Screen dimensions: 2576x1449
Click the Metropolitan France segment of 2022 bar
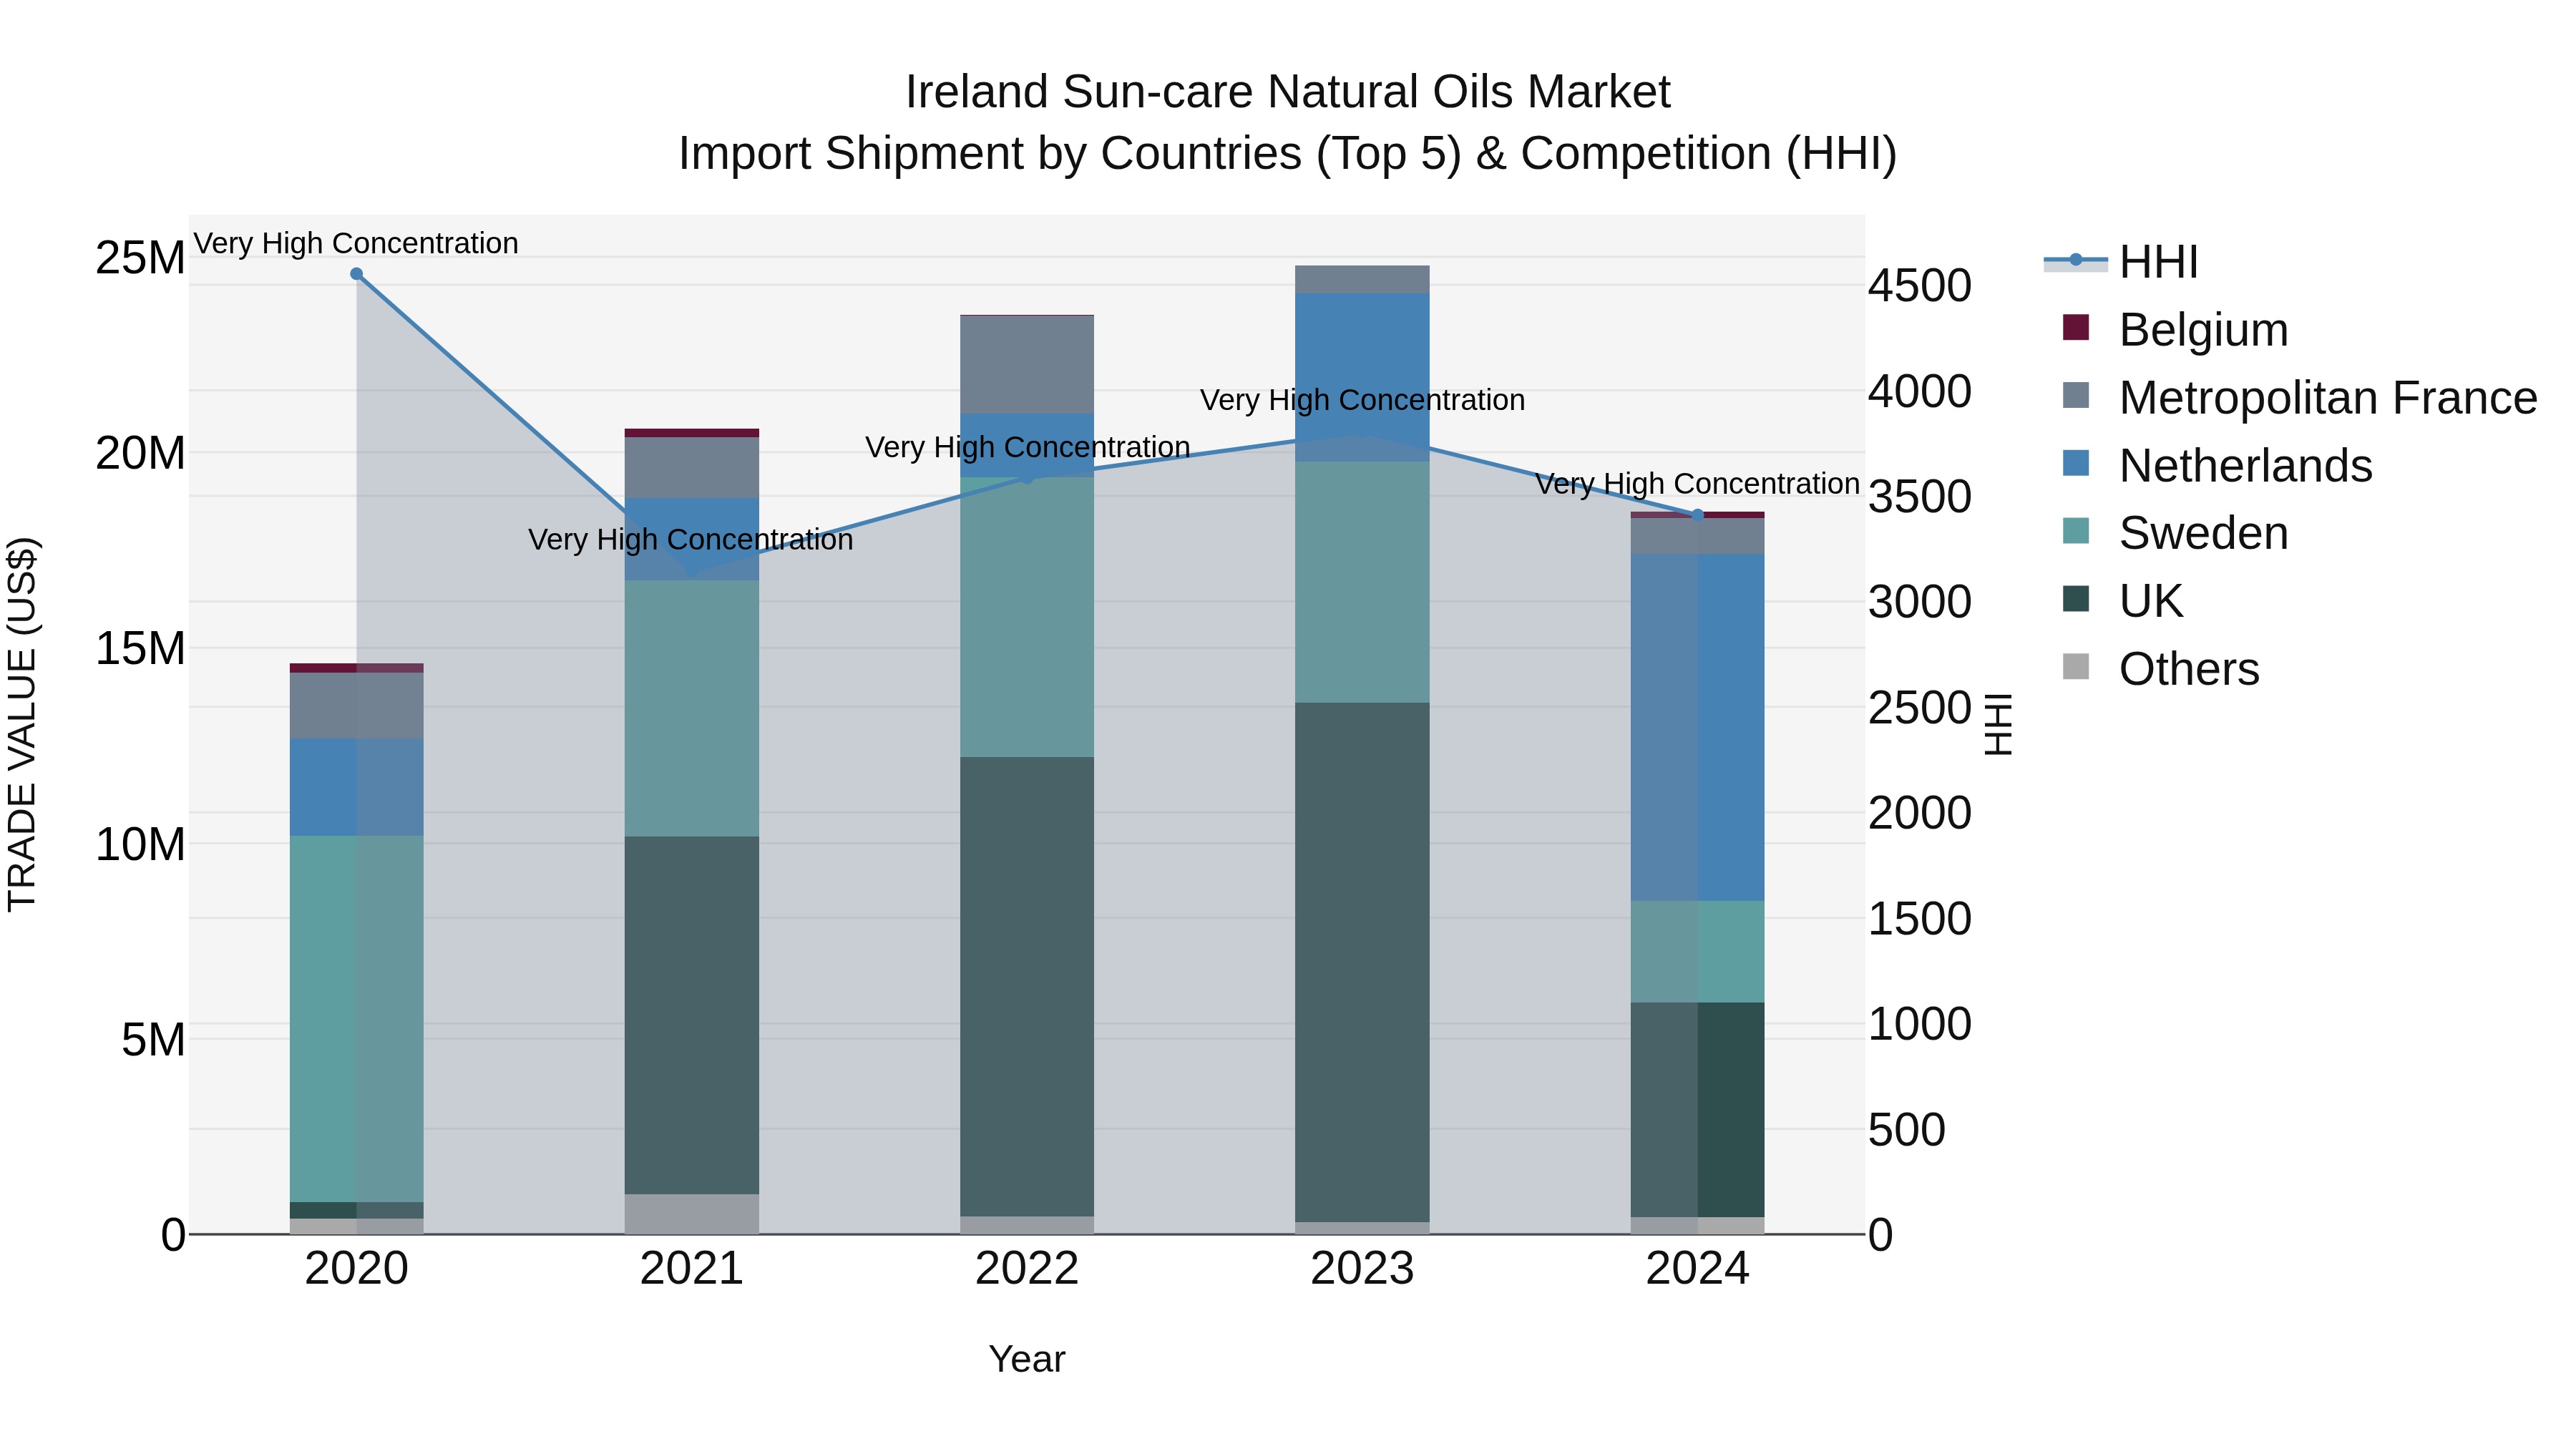[1027, 364]
